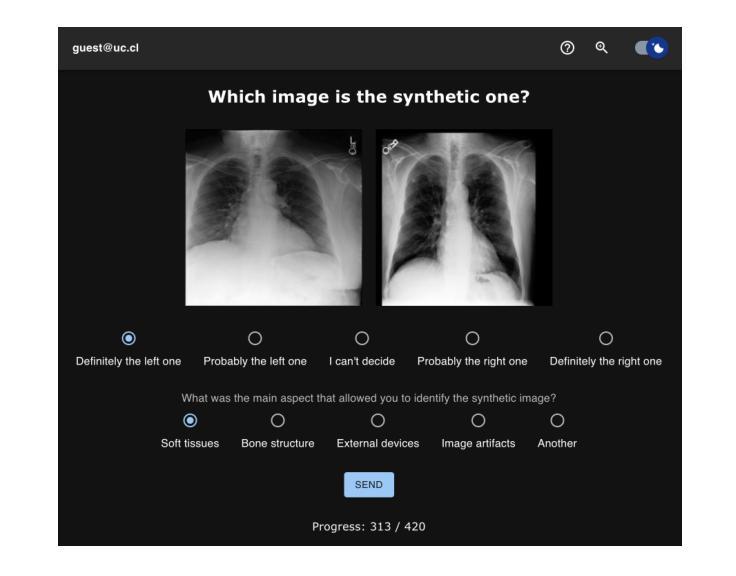Toggle the dark mode switch
This screenshot has height=576, width=736.
point(652,48)
